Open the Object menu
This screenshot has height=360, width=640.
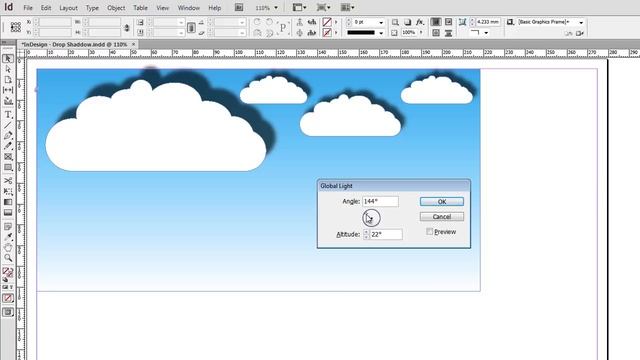(116, 8)
